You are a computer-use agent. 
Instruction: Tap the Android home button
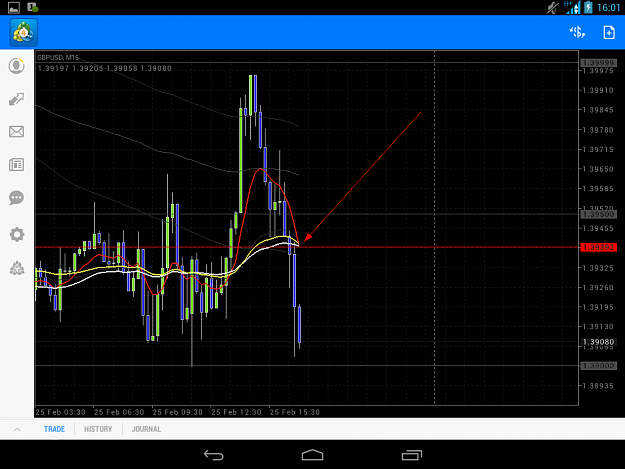click(312, 455)
